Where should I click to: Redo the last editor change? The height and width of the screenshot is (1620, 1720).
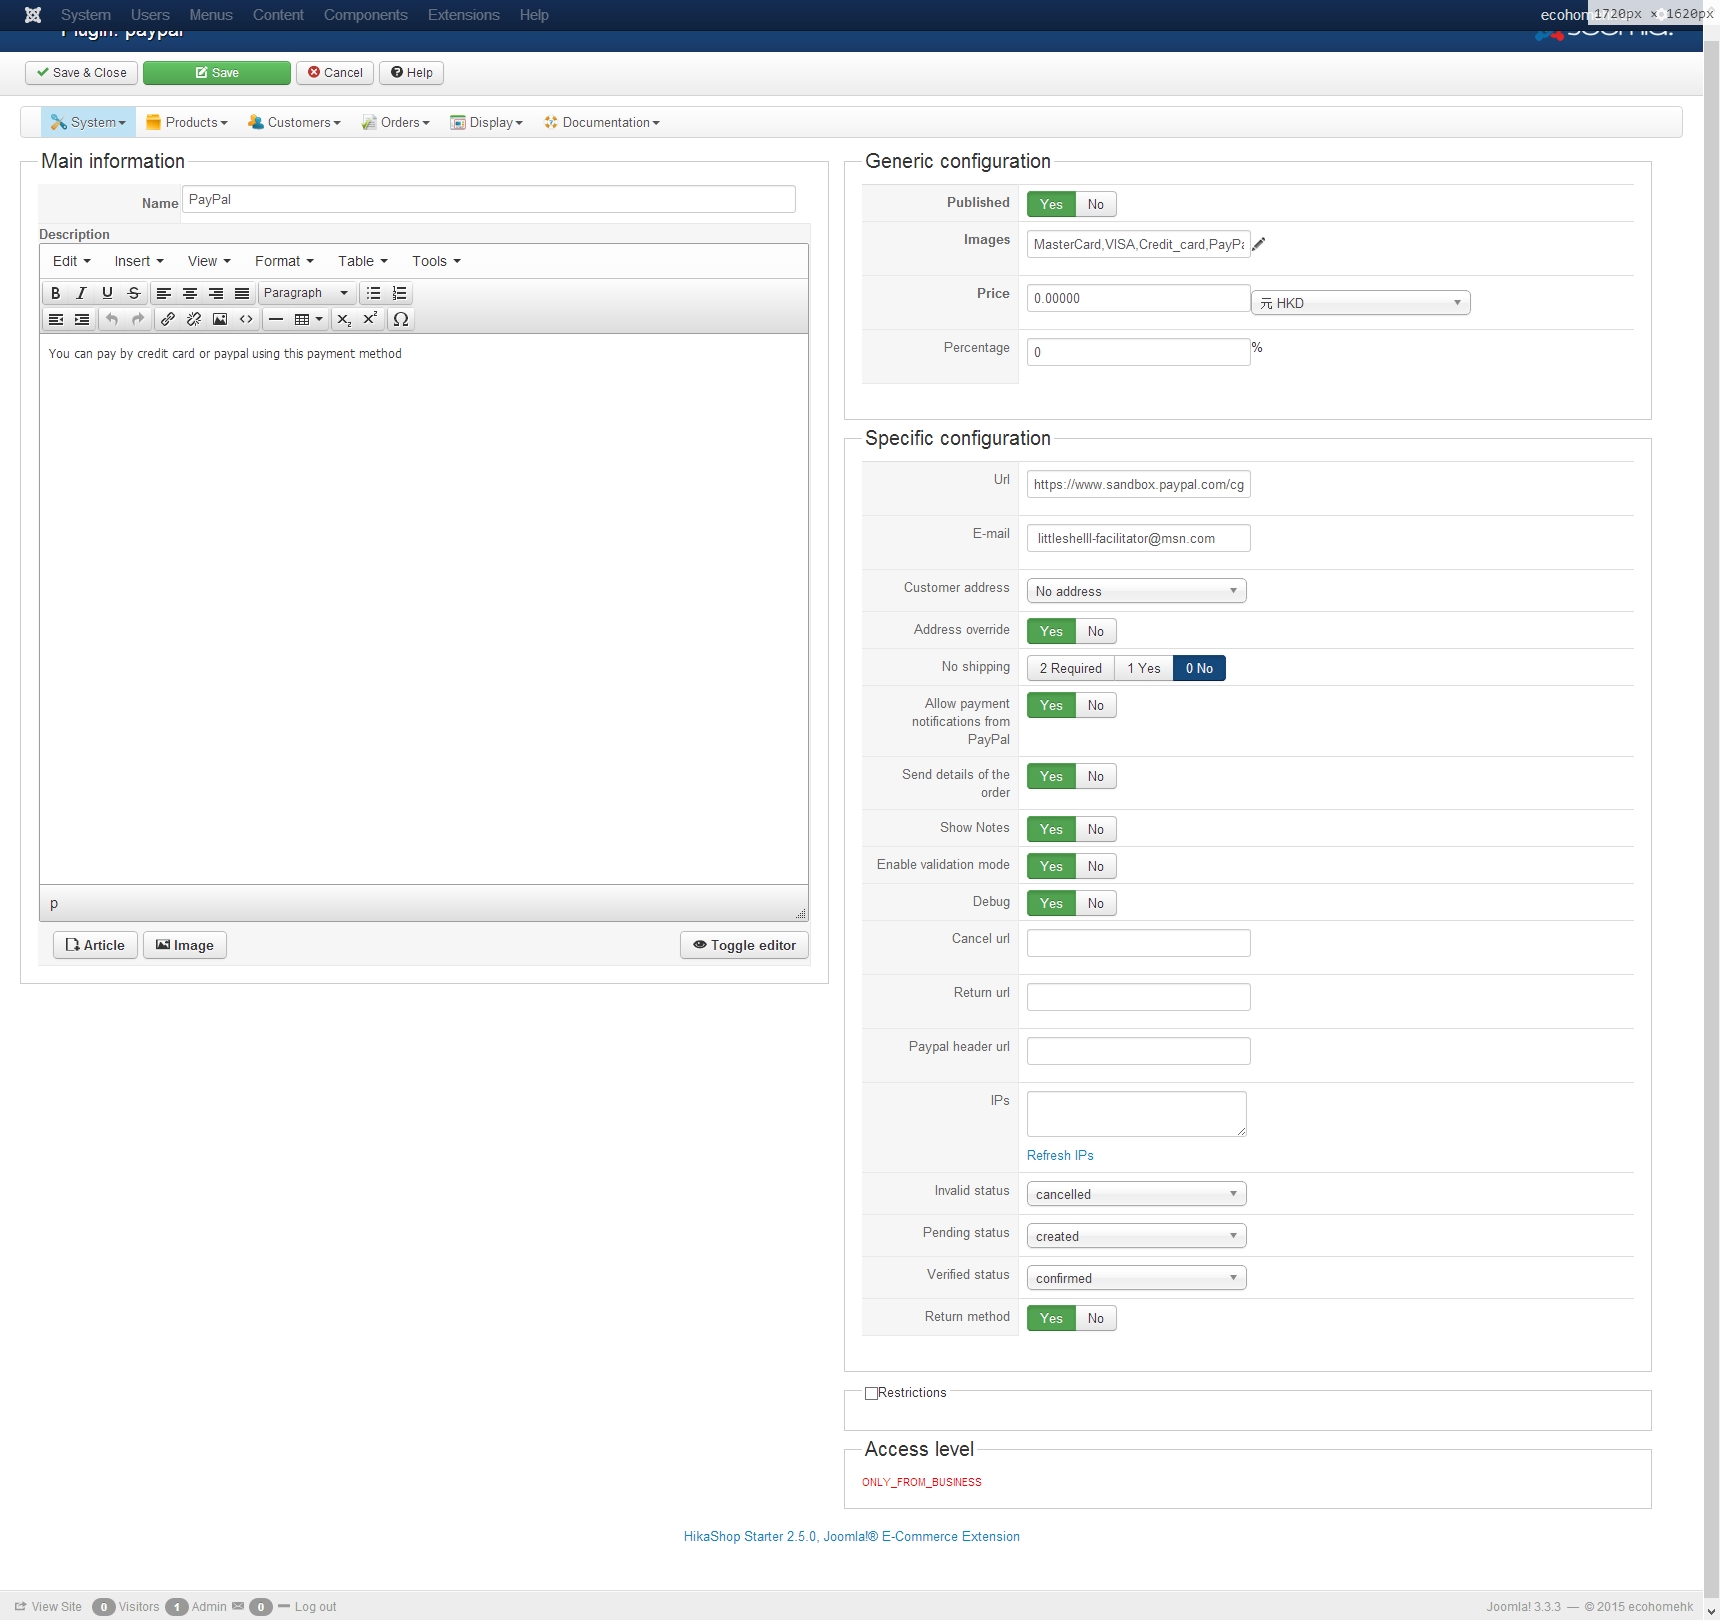[x=138, y=319]
